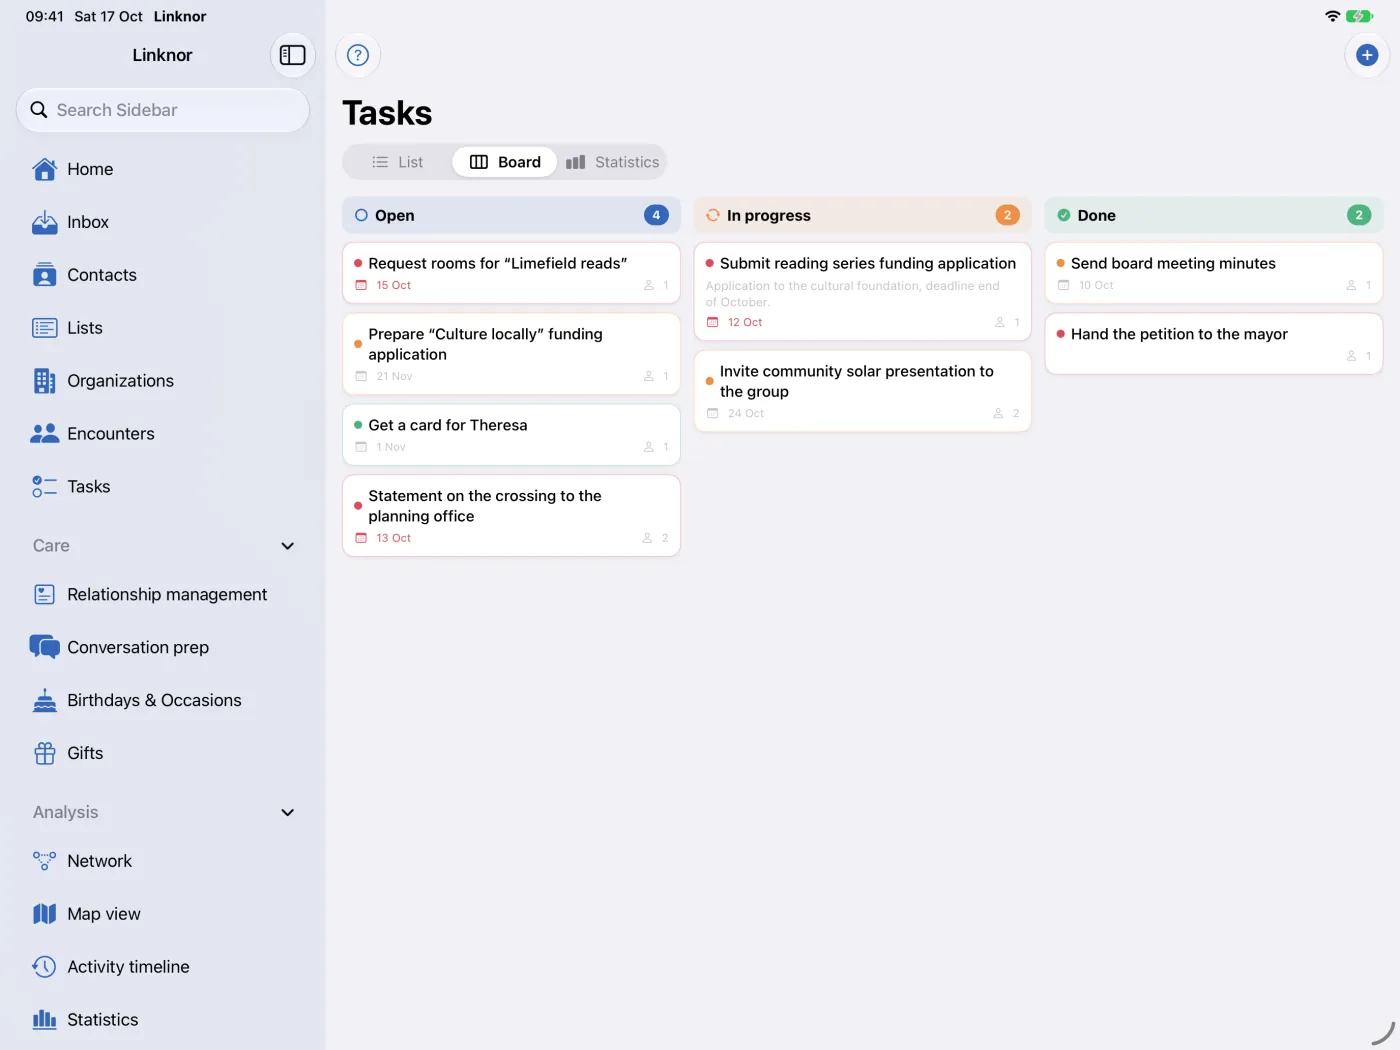
Task: Open Prepare Culture locally funding application task
Action: tap(512, 354)
